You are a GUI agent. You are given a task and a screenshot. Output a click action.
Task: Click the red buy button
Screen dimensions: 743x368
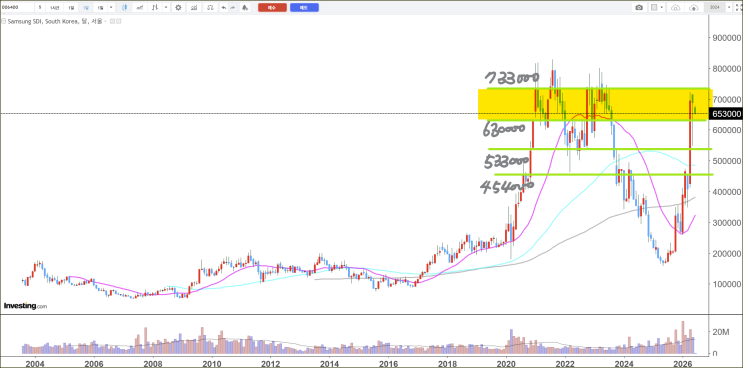point(272,8)
